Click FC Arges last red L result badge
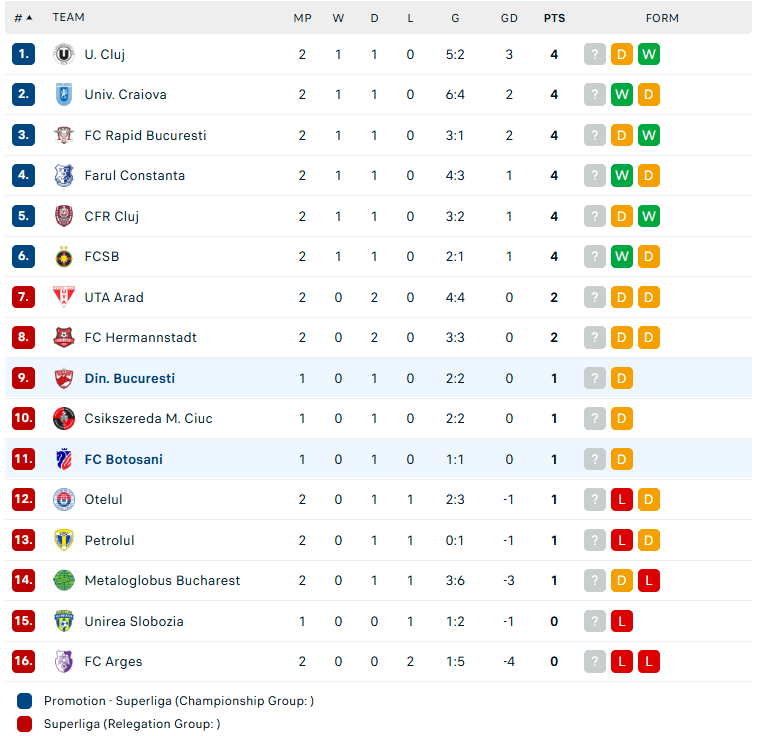Viewport: 757px width, 736px height. tap(648, 661)
